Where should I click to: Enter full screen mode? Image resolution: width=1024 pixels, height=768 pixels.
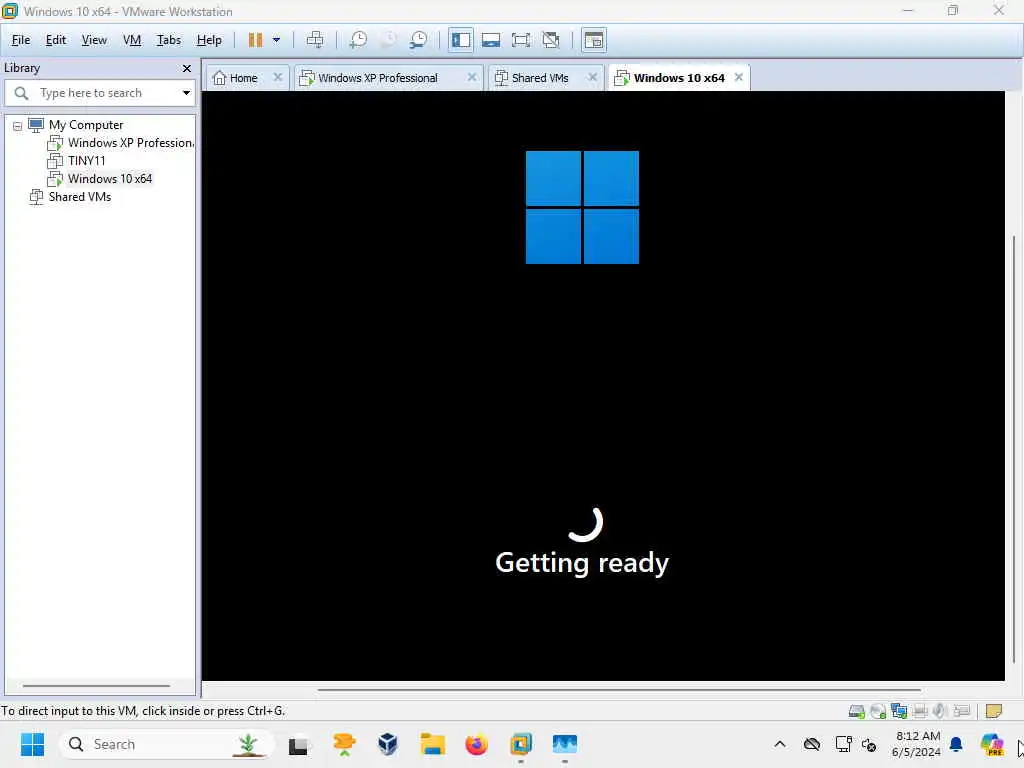coord(521,40)
